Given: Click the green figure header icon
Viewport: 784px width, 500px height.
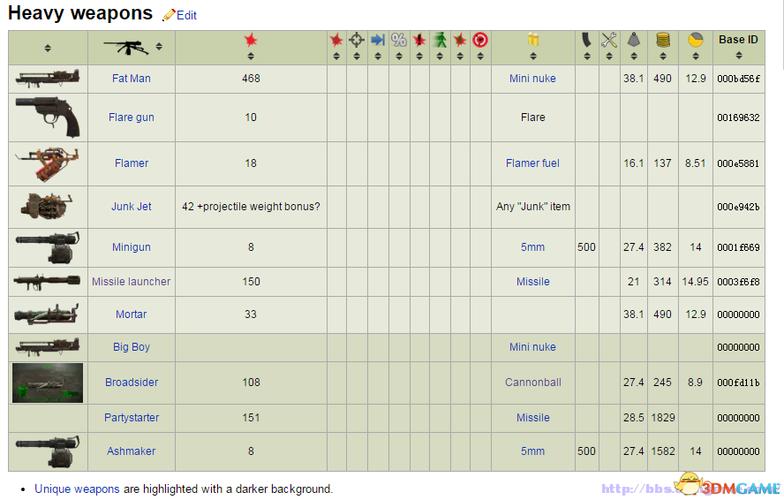Looking at the screenshot, I should (440, 40).
